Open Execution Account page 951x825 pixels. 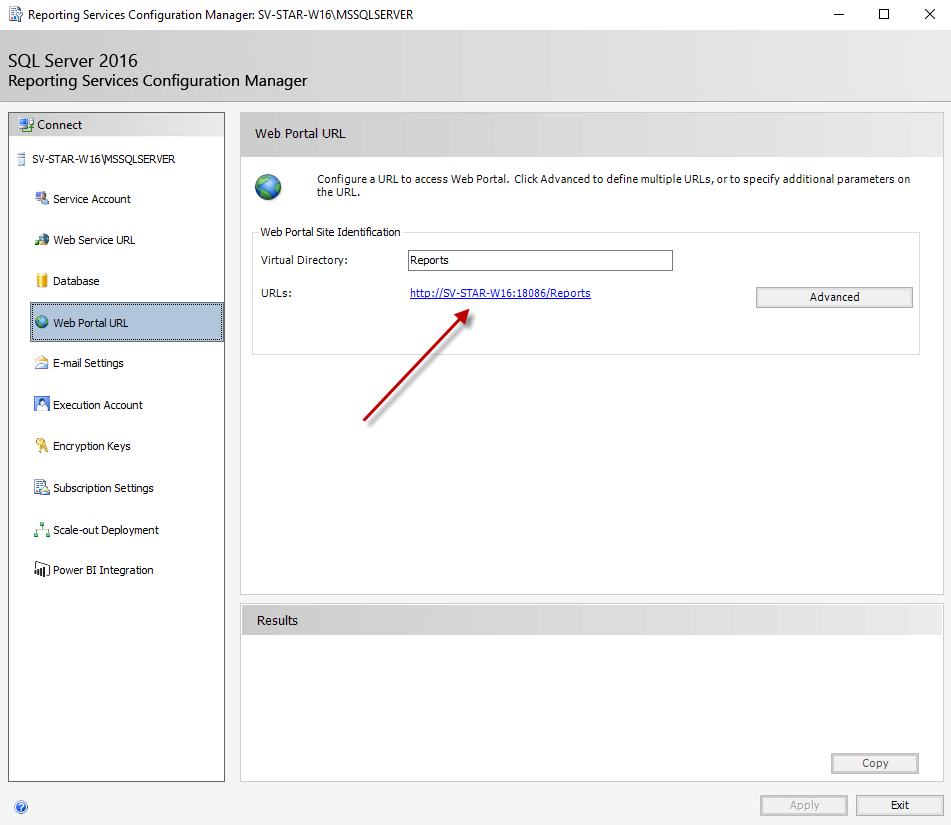98,405
